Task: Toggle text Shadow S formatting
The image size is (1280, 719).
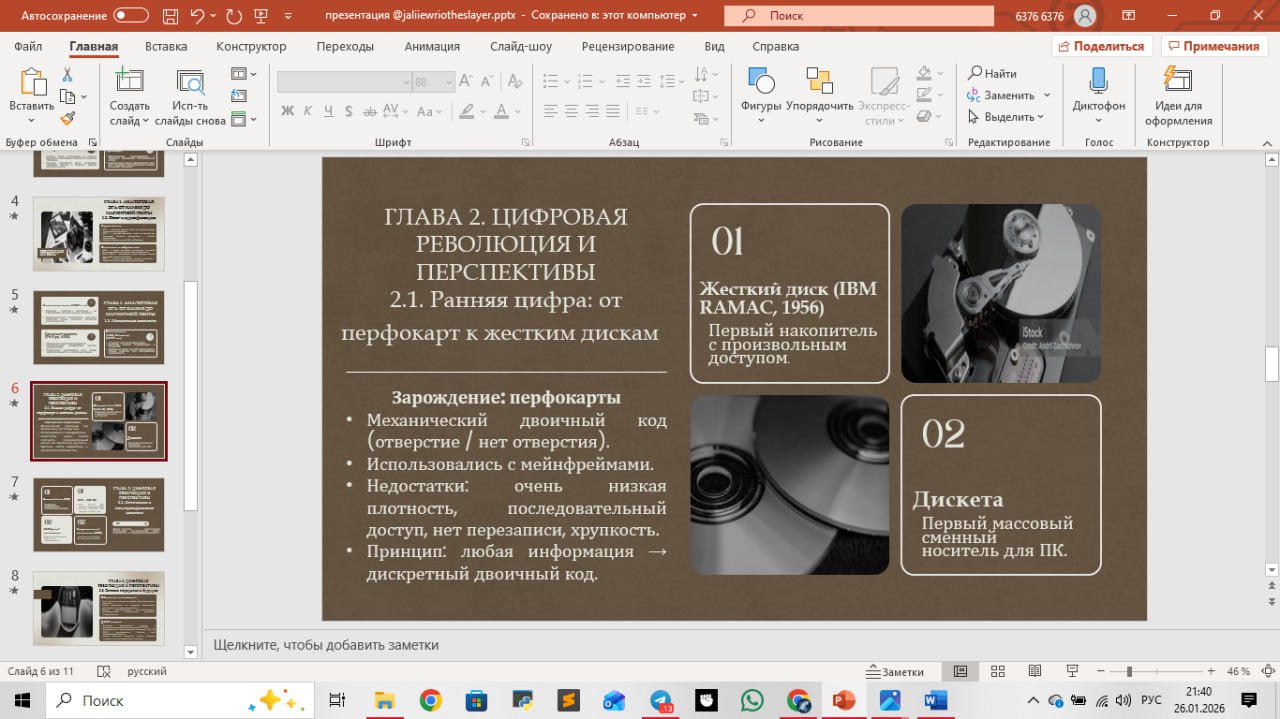Action: tap(350, 111)
